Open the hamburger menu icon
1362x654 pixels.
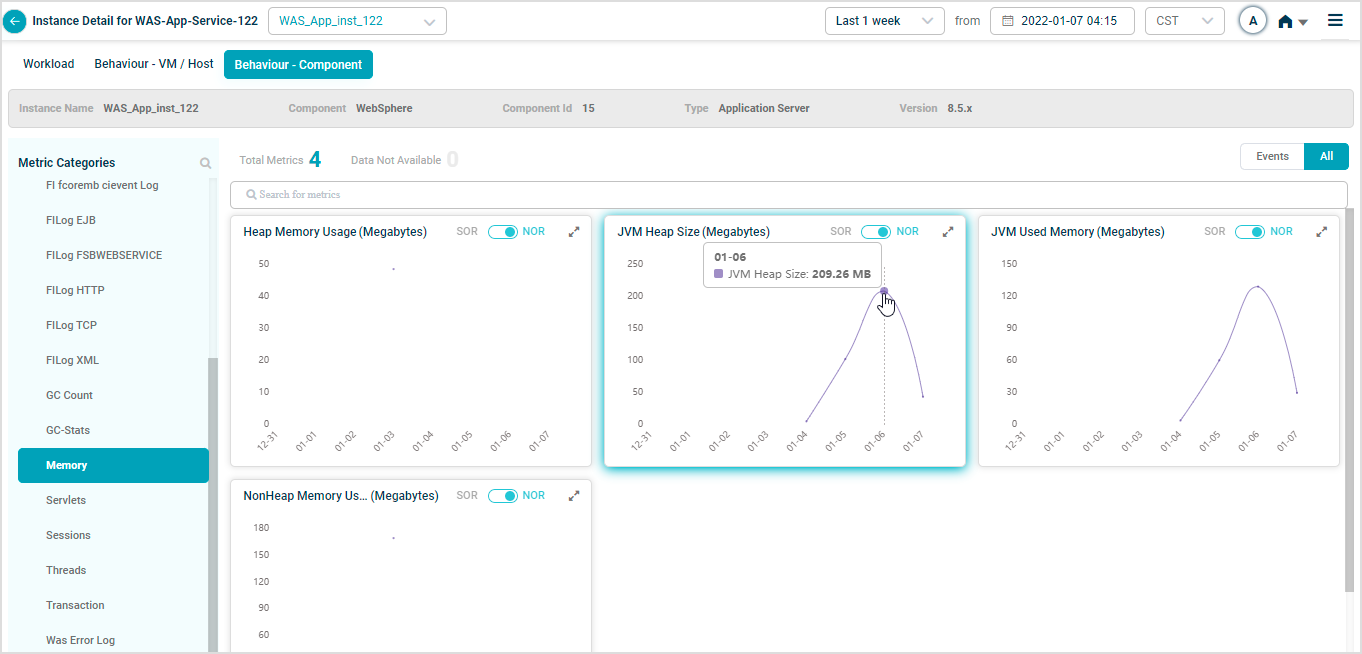tap(1335, 20)
